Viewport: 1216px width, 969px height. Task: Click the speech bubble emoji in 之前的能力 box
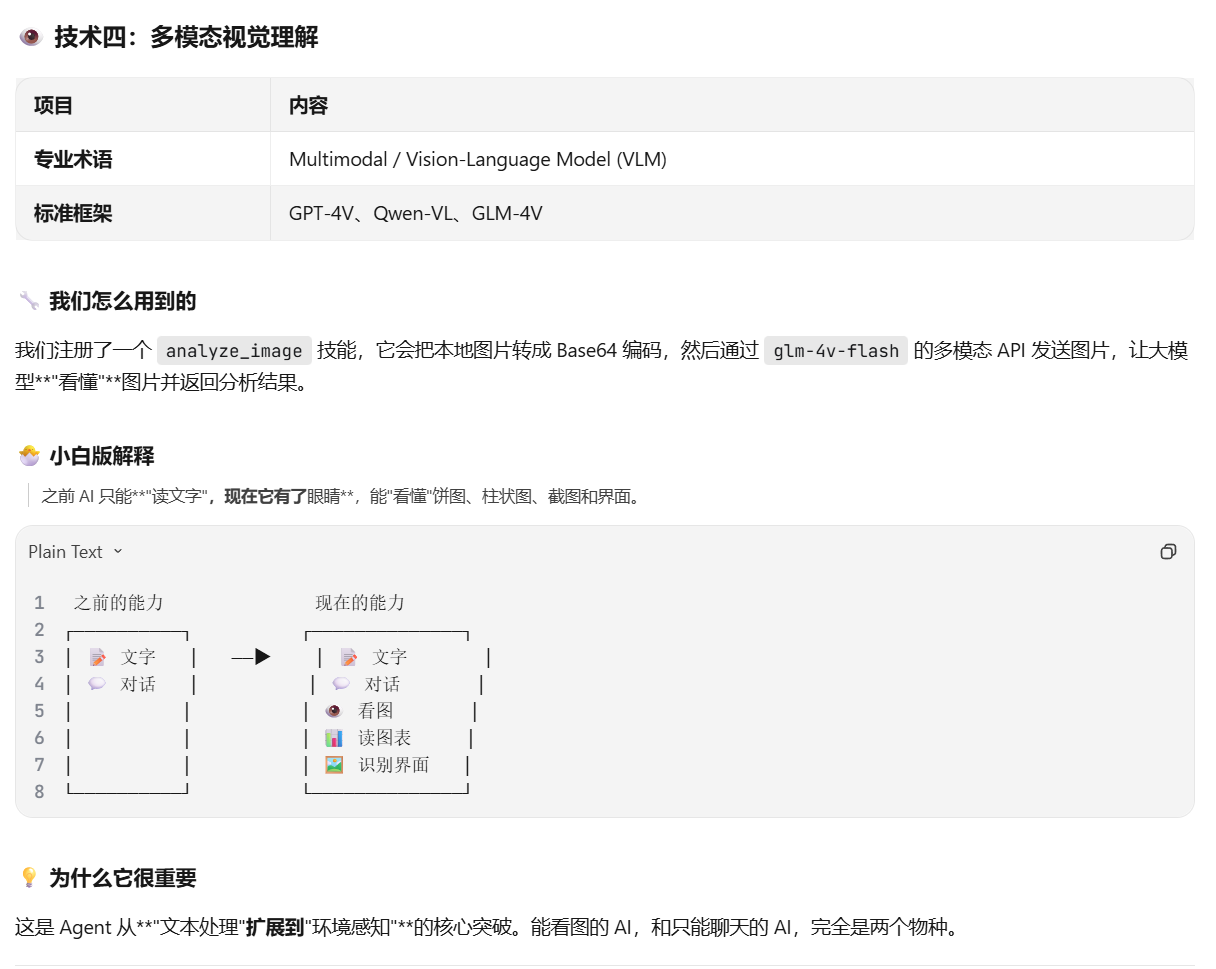coord(97,684)
